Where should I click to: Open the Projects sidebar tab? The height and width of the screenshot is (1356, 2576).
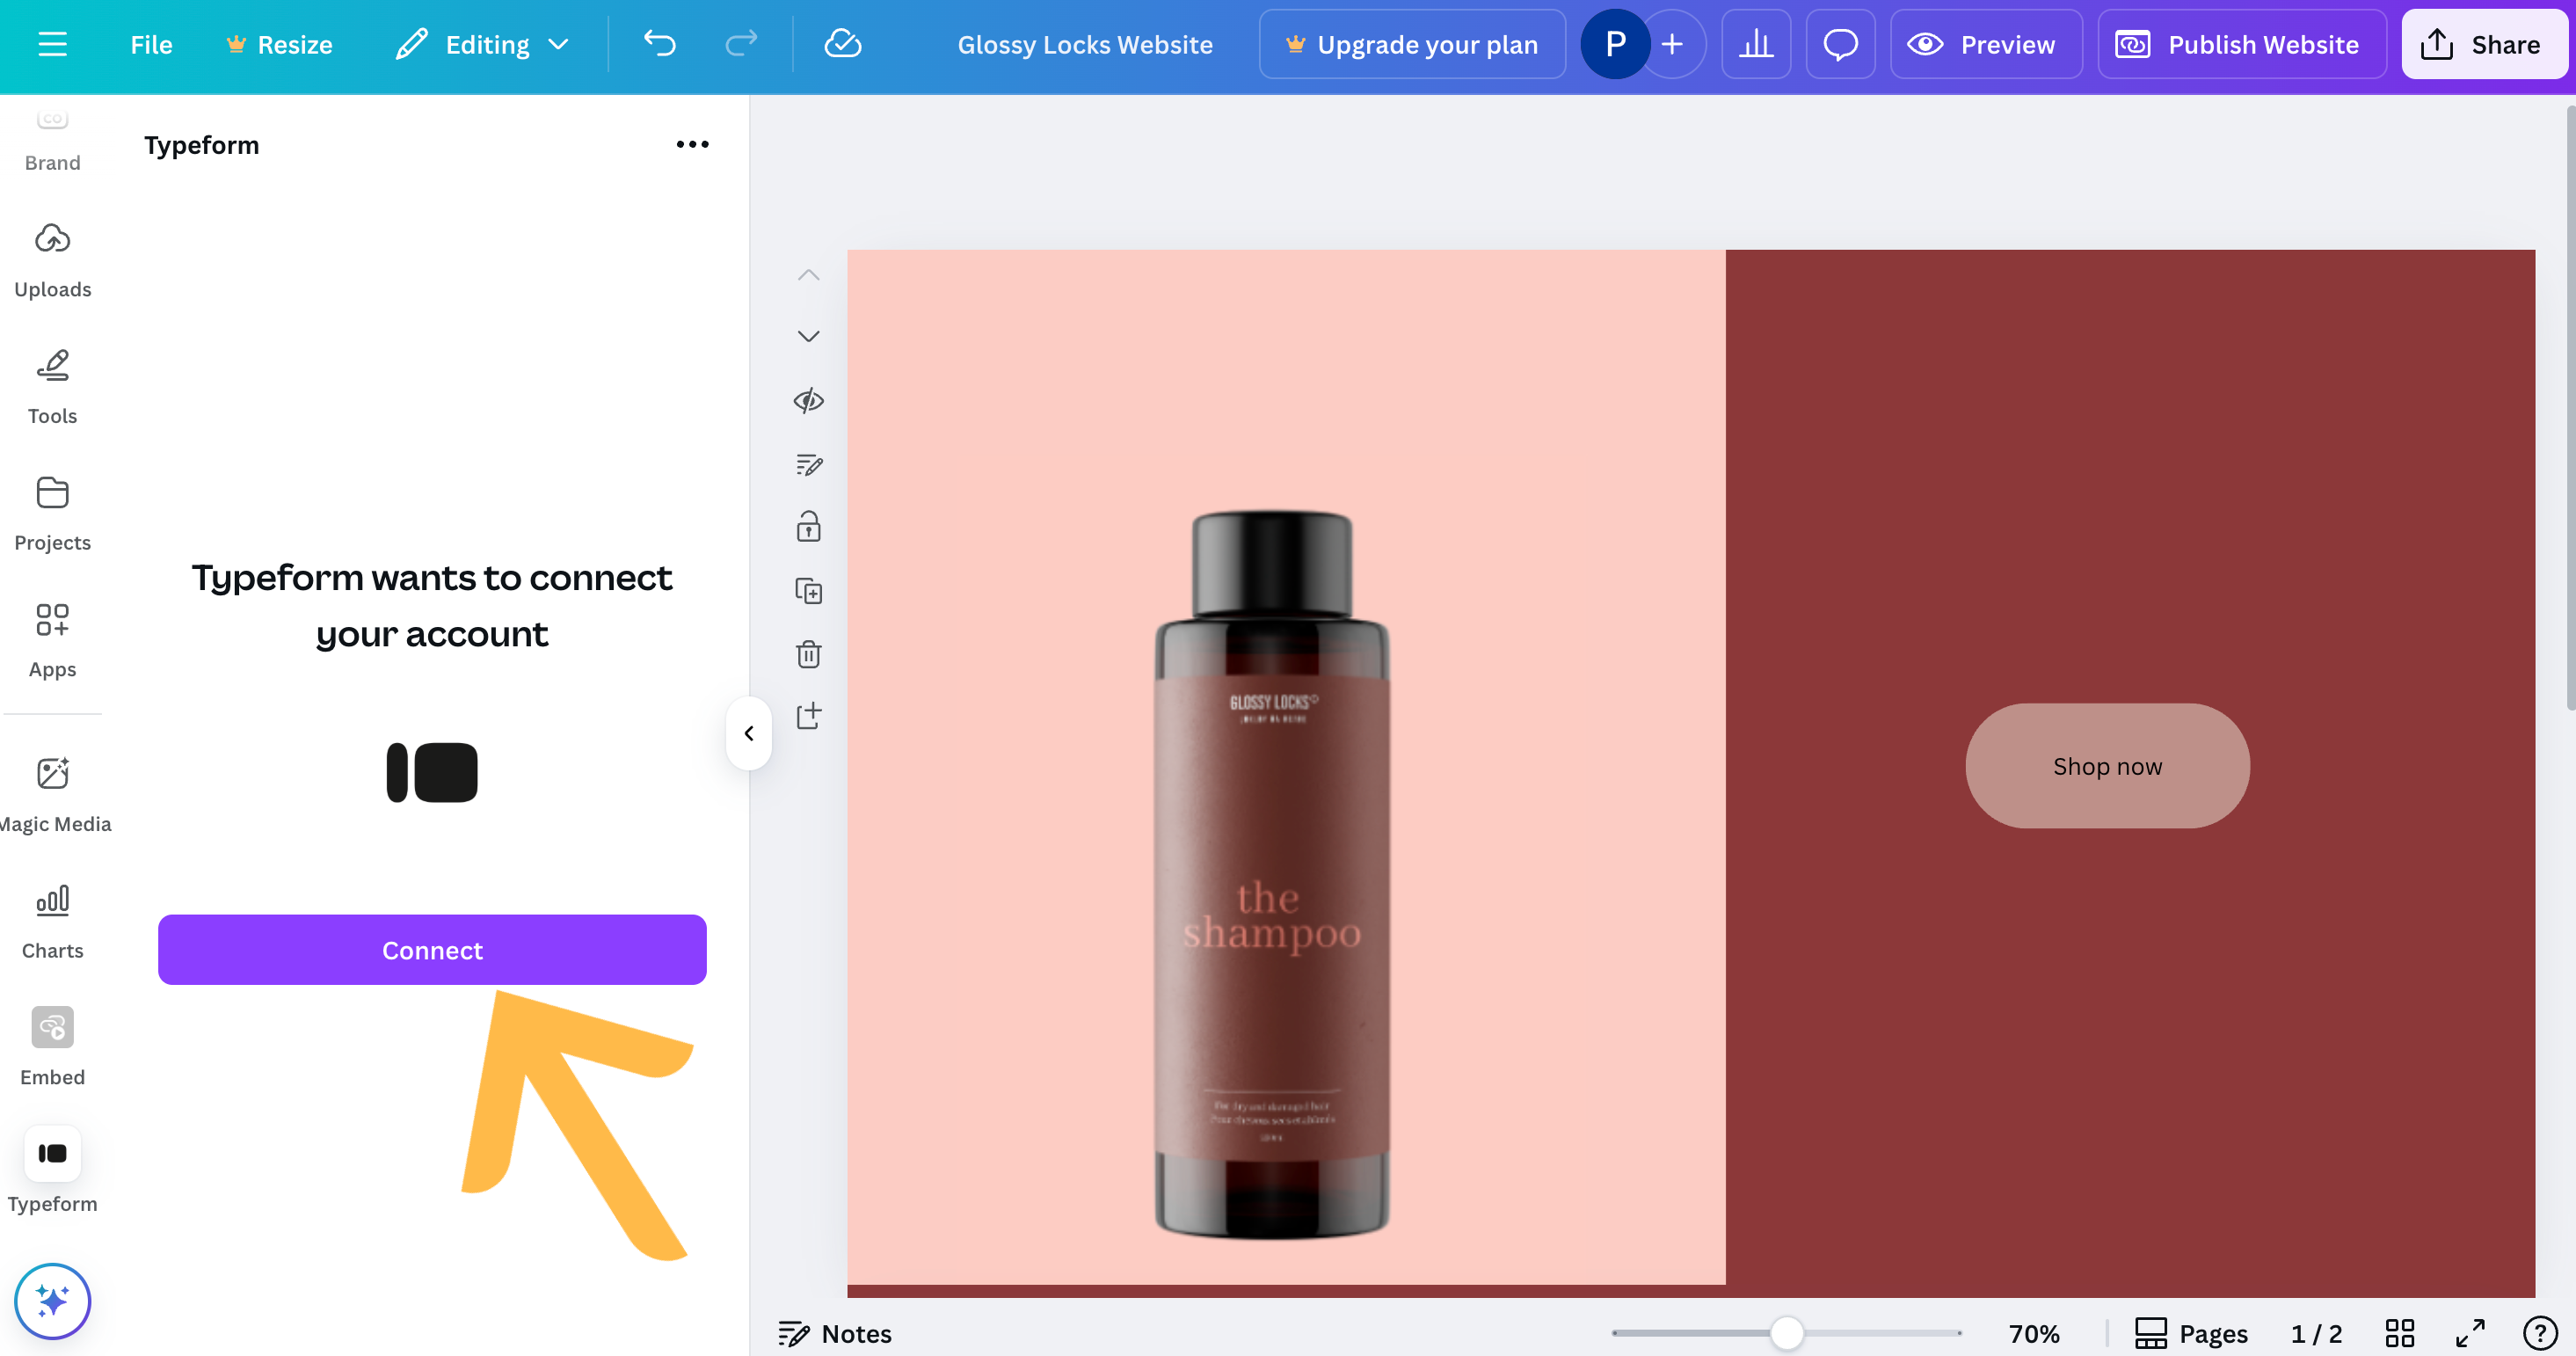point(52,513)
